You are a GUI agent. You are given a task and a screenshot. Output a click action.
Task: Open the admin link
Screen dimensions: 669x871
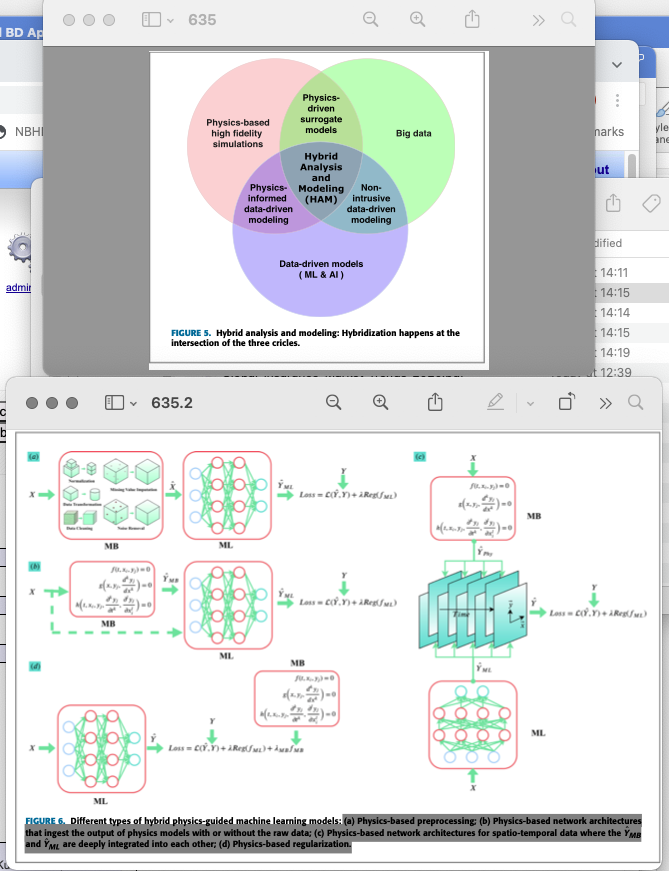[18, 288]
